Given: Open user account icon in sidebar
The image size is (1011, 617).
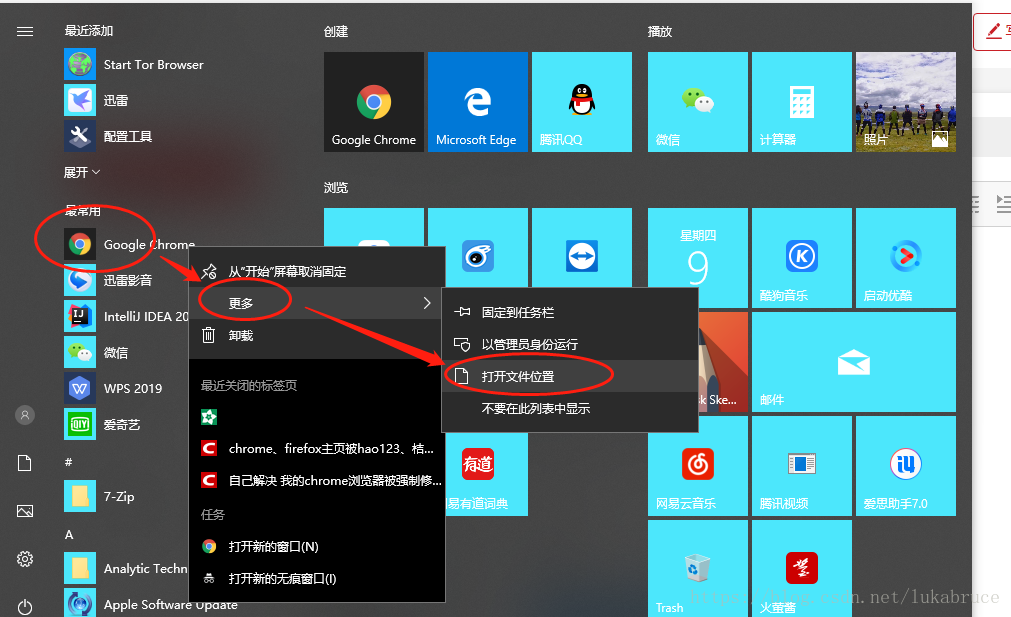Looking at the screenshot, I should tap(25, 415).
